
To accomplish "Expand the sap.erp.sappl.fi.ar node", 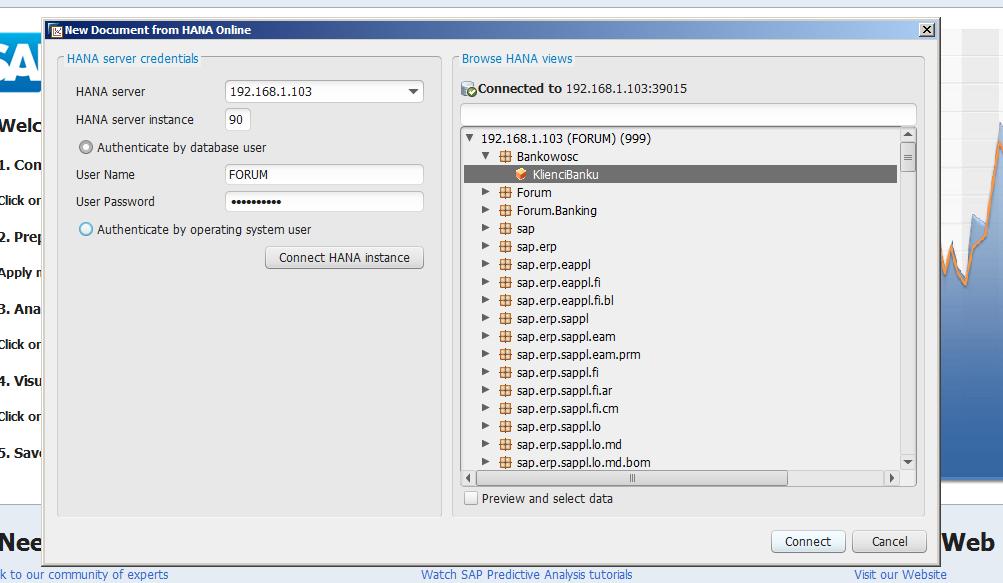I will click(486, 389).
